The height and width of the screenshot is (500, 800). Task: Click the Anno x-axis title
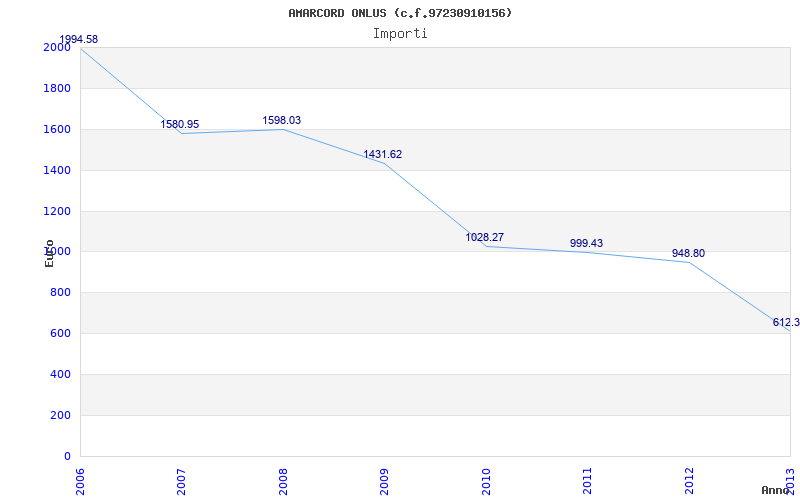pos(776,490)
